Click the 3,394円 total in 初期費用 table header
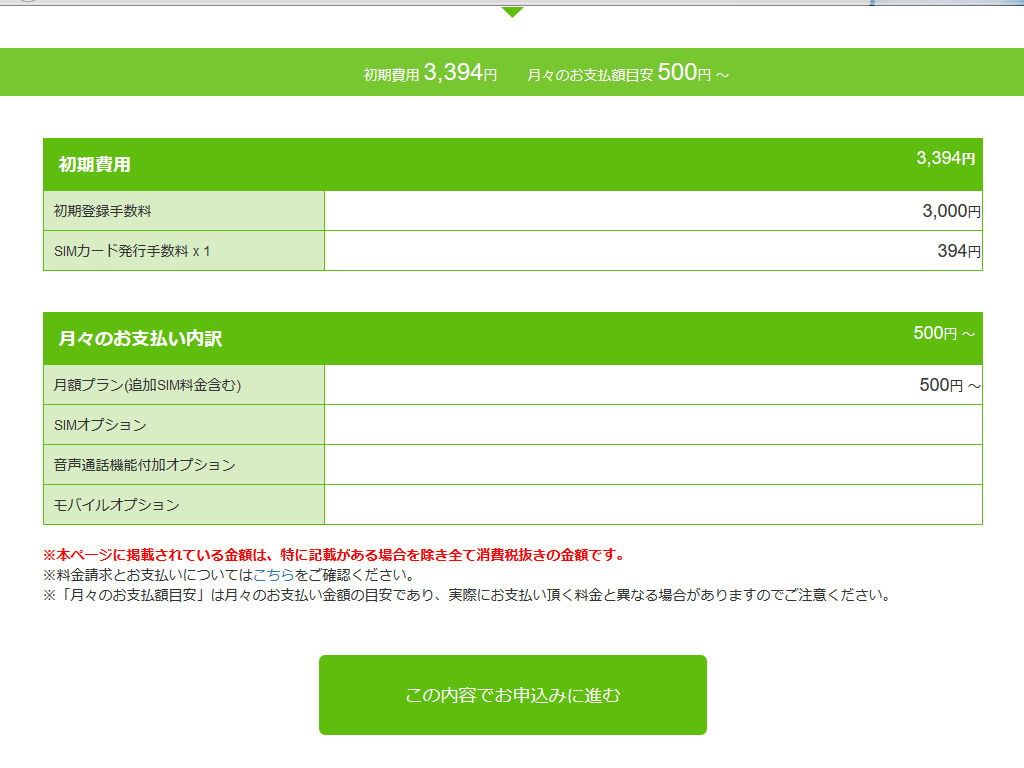 [946, 158]
